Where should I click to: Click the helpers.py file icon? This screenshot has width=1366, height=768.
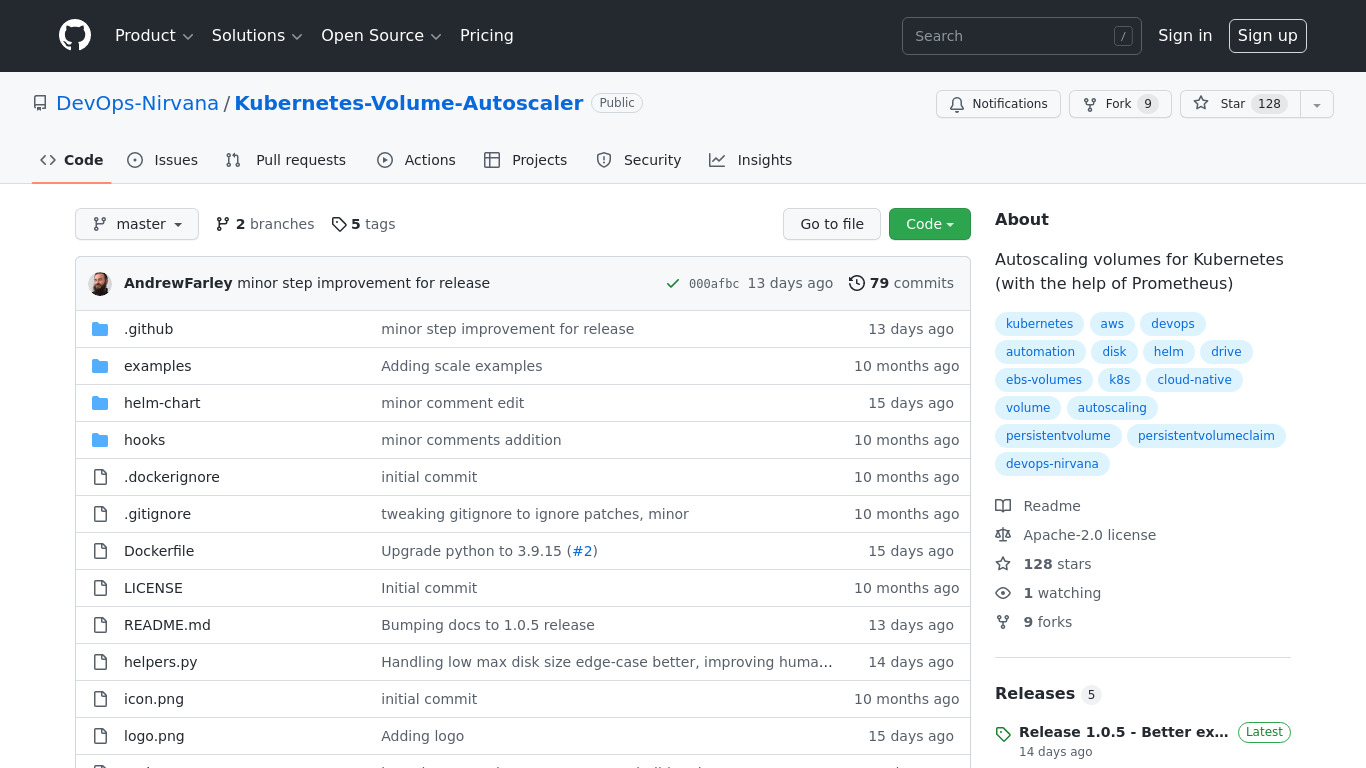point(100,662)
